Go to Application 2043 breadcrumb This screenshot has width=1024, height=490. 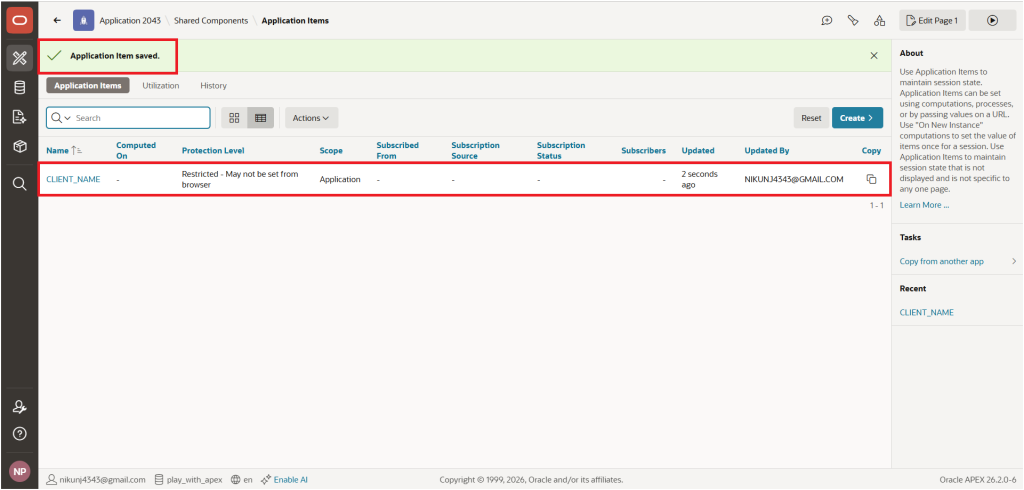[130, 20]
